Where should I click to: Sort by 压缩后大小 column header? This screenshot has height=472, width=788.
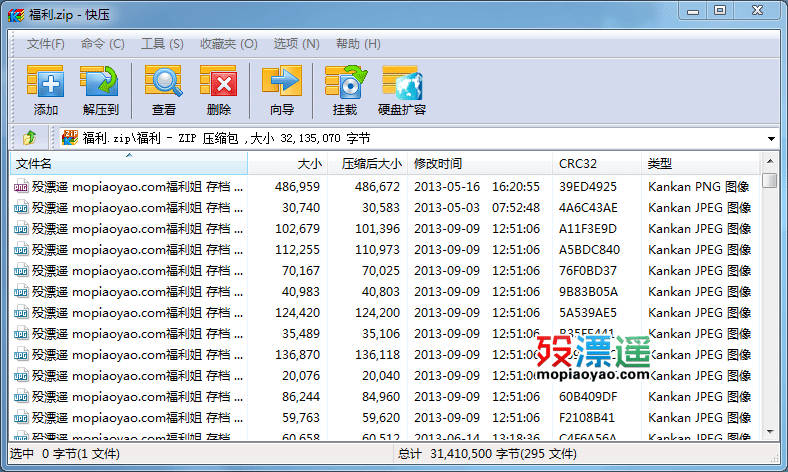point(367,163)
